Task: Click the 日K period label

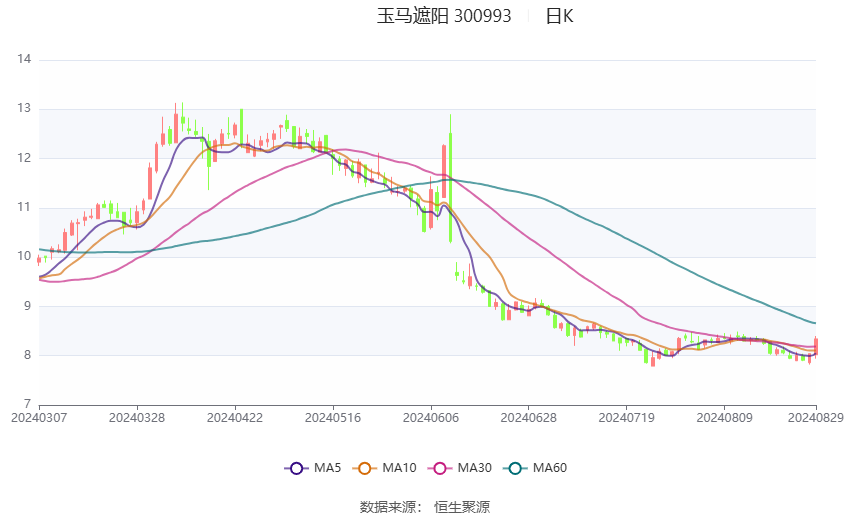Action: tap(559, 16)
